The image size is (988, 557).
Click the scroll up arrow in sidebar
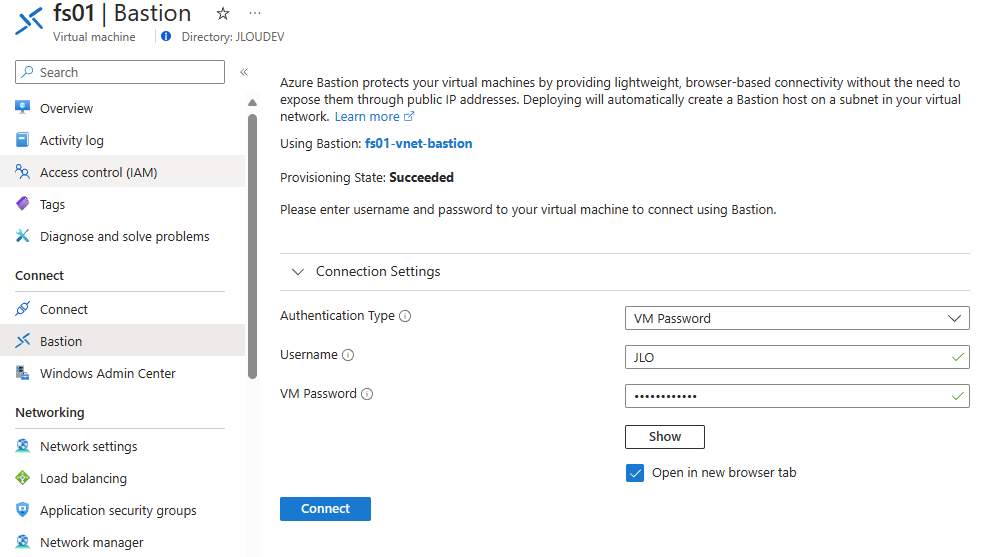click(253, 103)
